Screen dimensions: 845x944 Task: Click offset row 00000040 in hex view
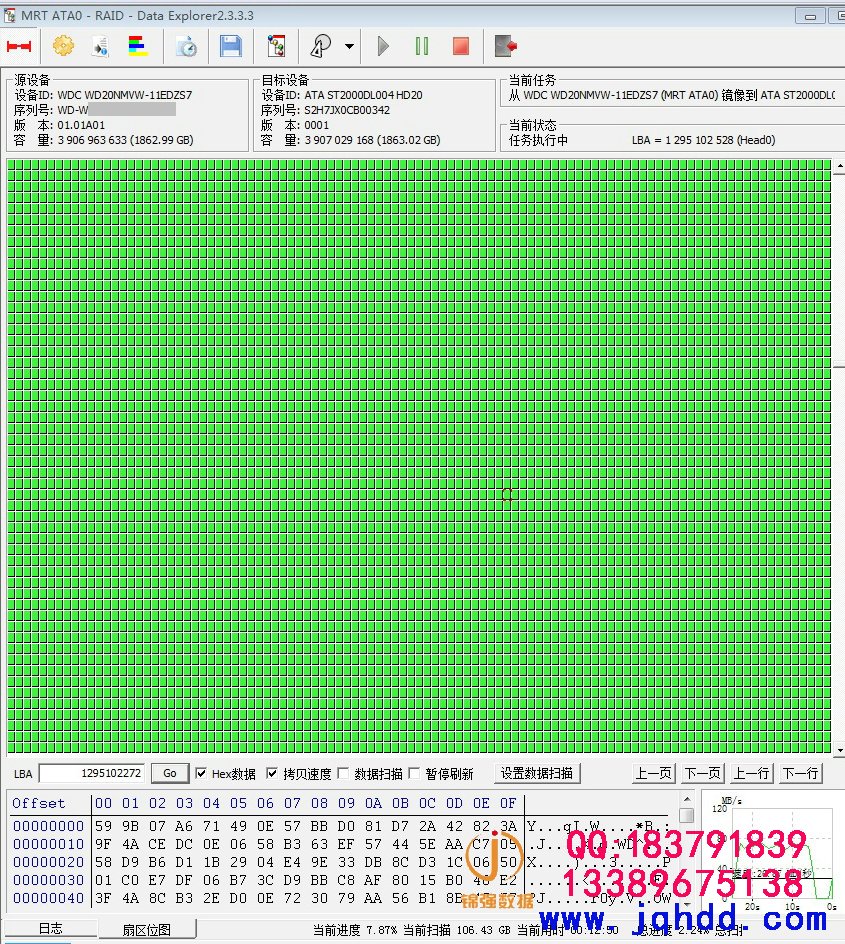pyautogui.click(x=340, y=898)
